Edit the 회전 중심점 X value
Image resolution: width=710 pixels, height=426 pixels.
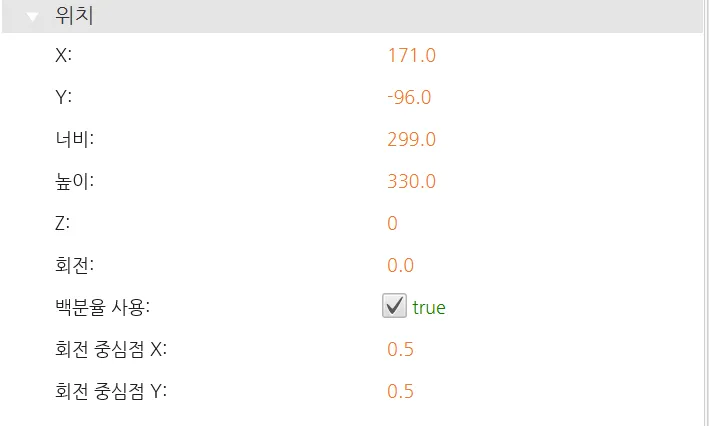click(x=400, y=349)
